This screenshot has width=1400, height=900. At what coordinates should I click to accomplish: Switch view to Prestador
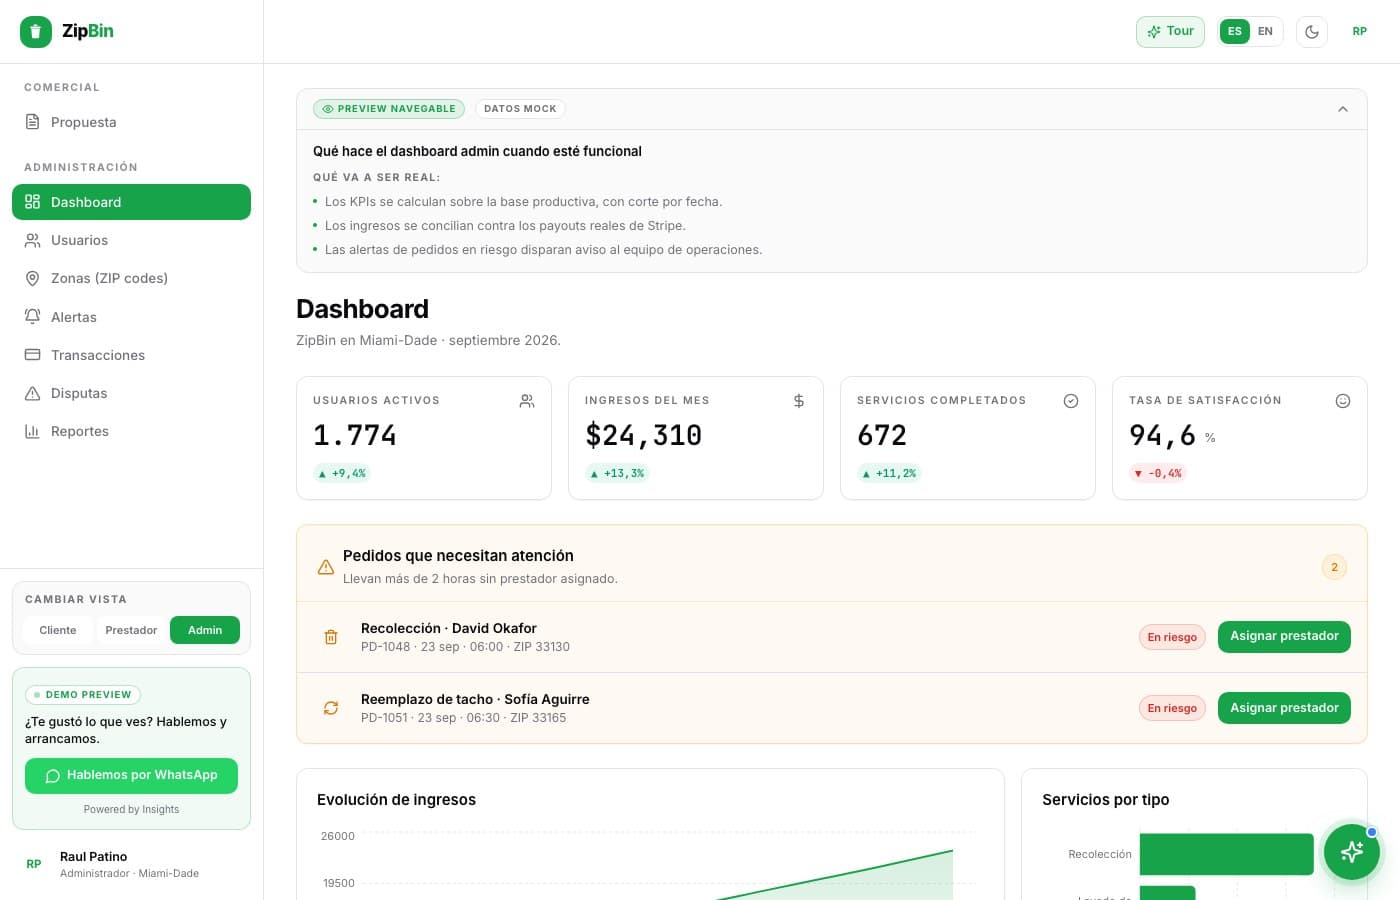[131, 630]
